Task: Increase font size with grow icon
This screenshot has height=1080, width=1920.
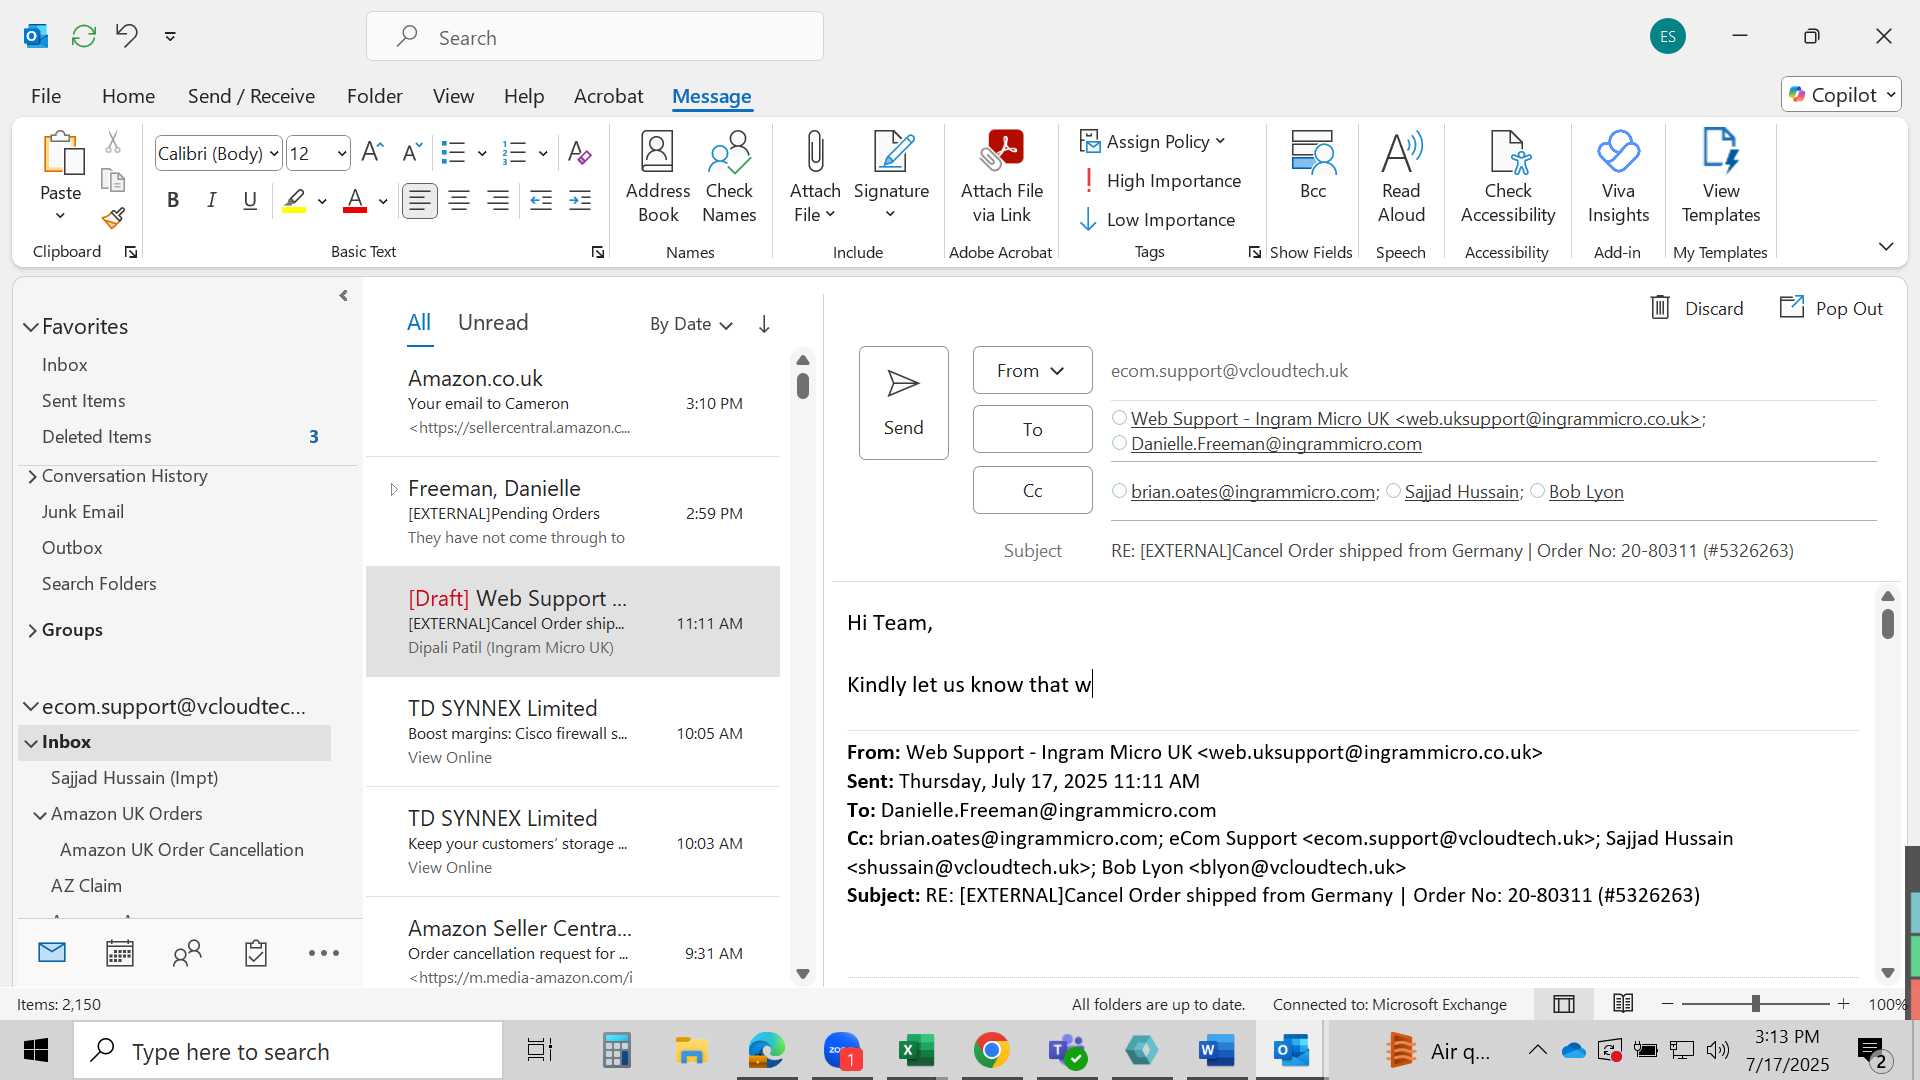Action: (372, 152)
